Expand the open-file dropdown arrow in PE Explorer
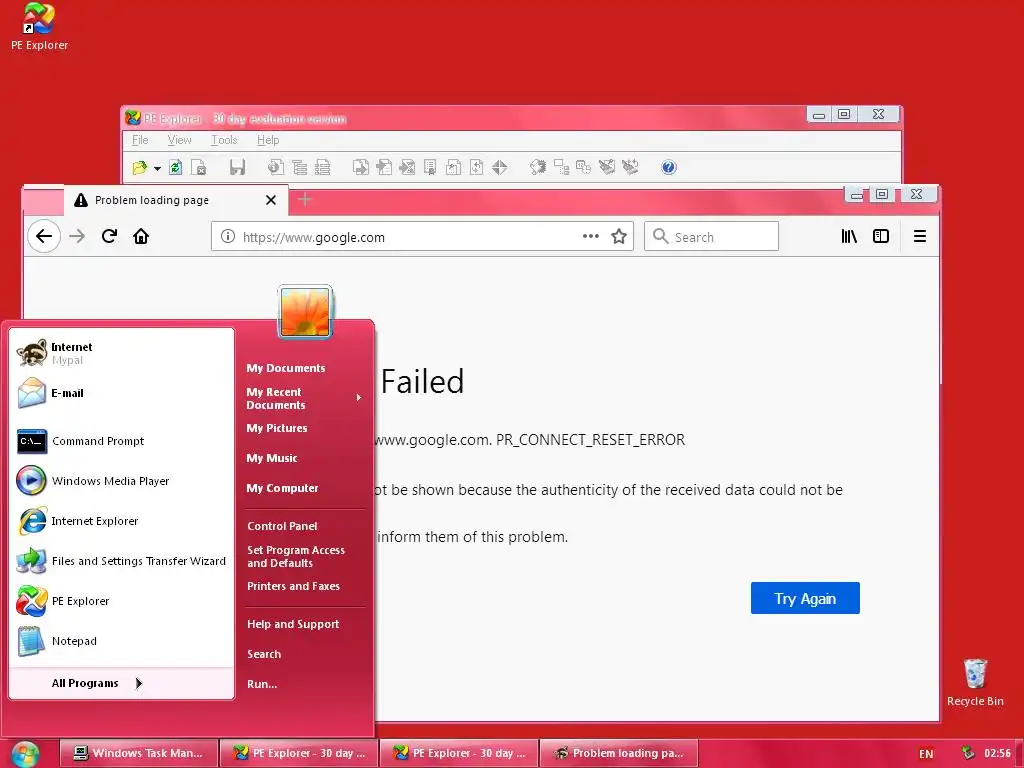The height and width of the screenshot is (768, 1024). (x=157, y=168)
